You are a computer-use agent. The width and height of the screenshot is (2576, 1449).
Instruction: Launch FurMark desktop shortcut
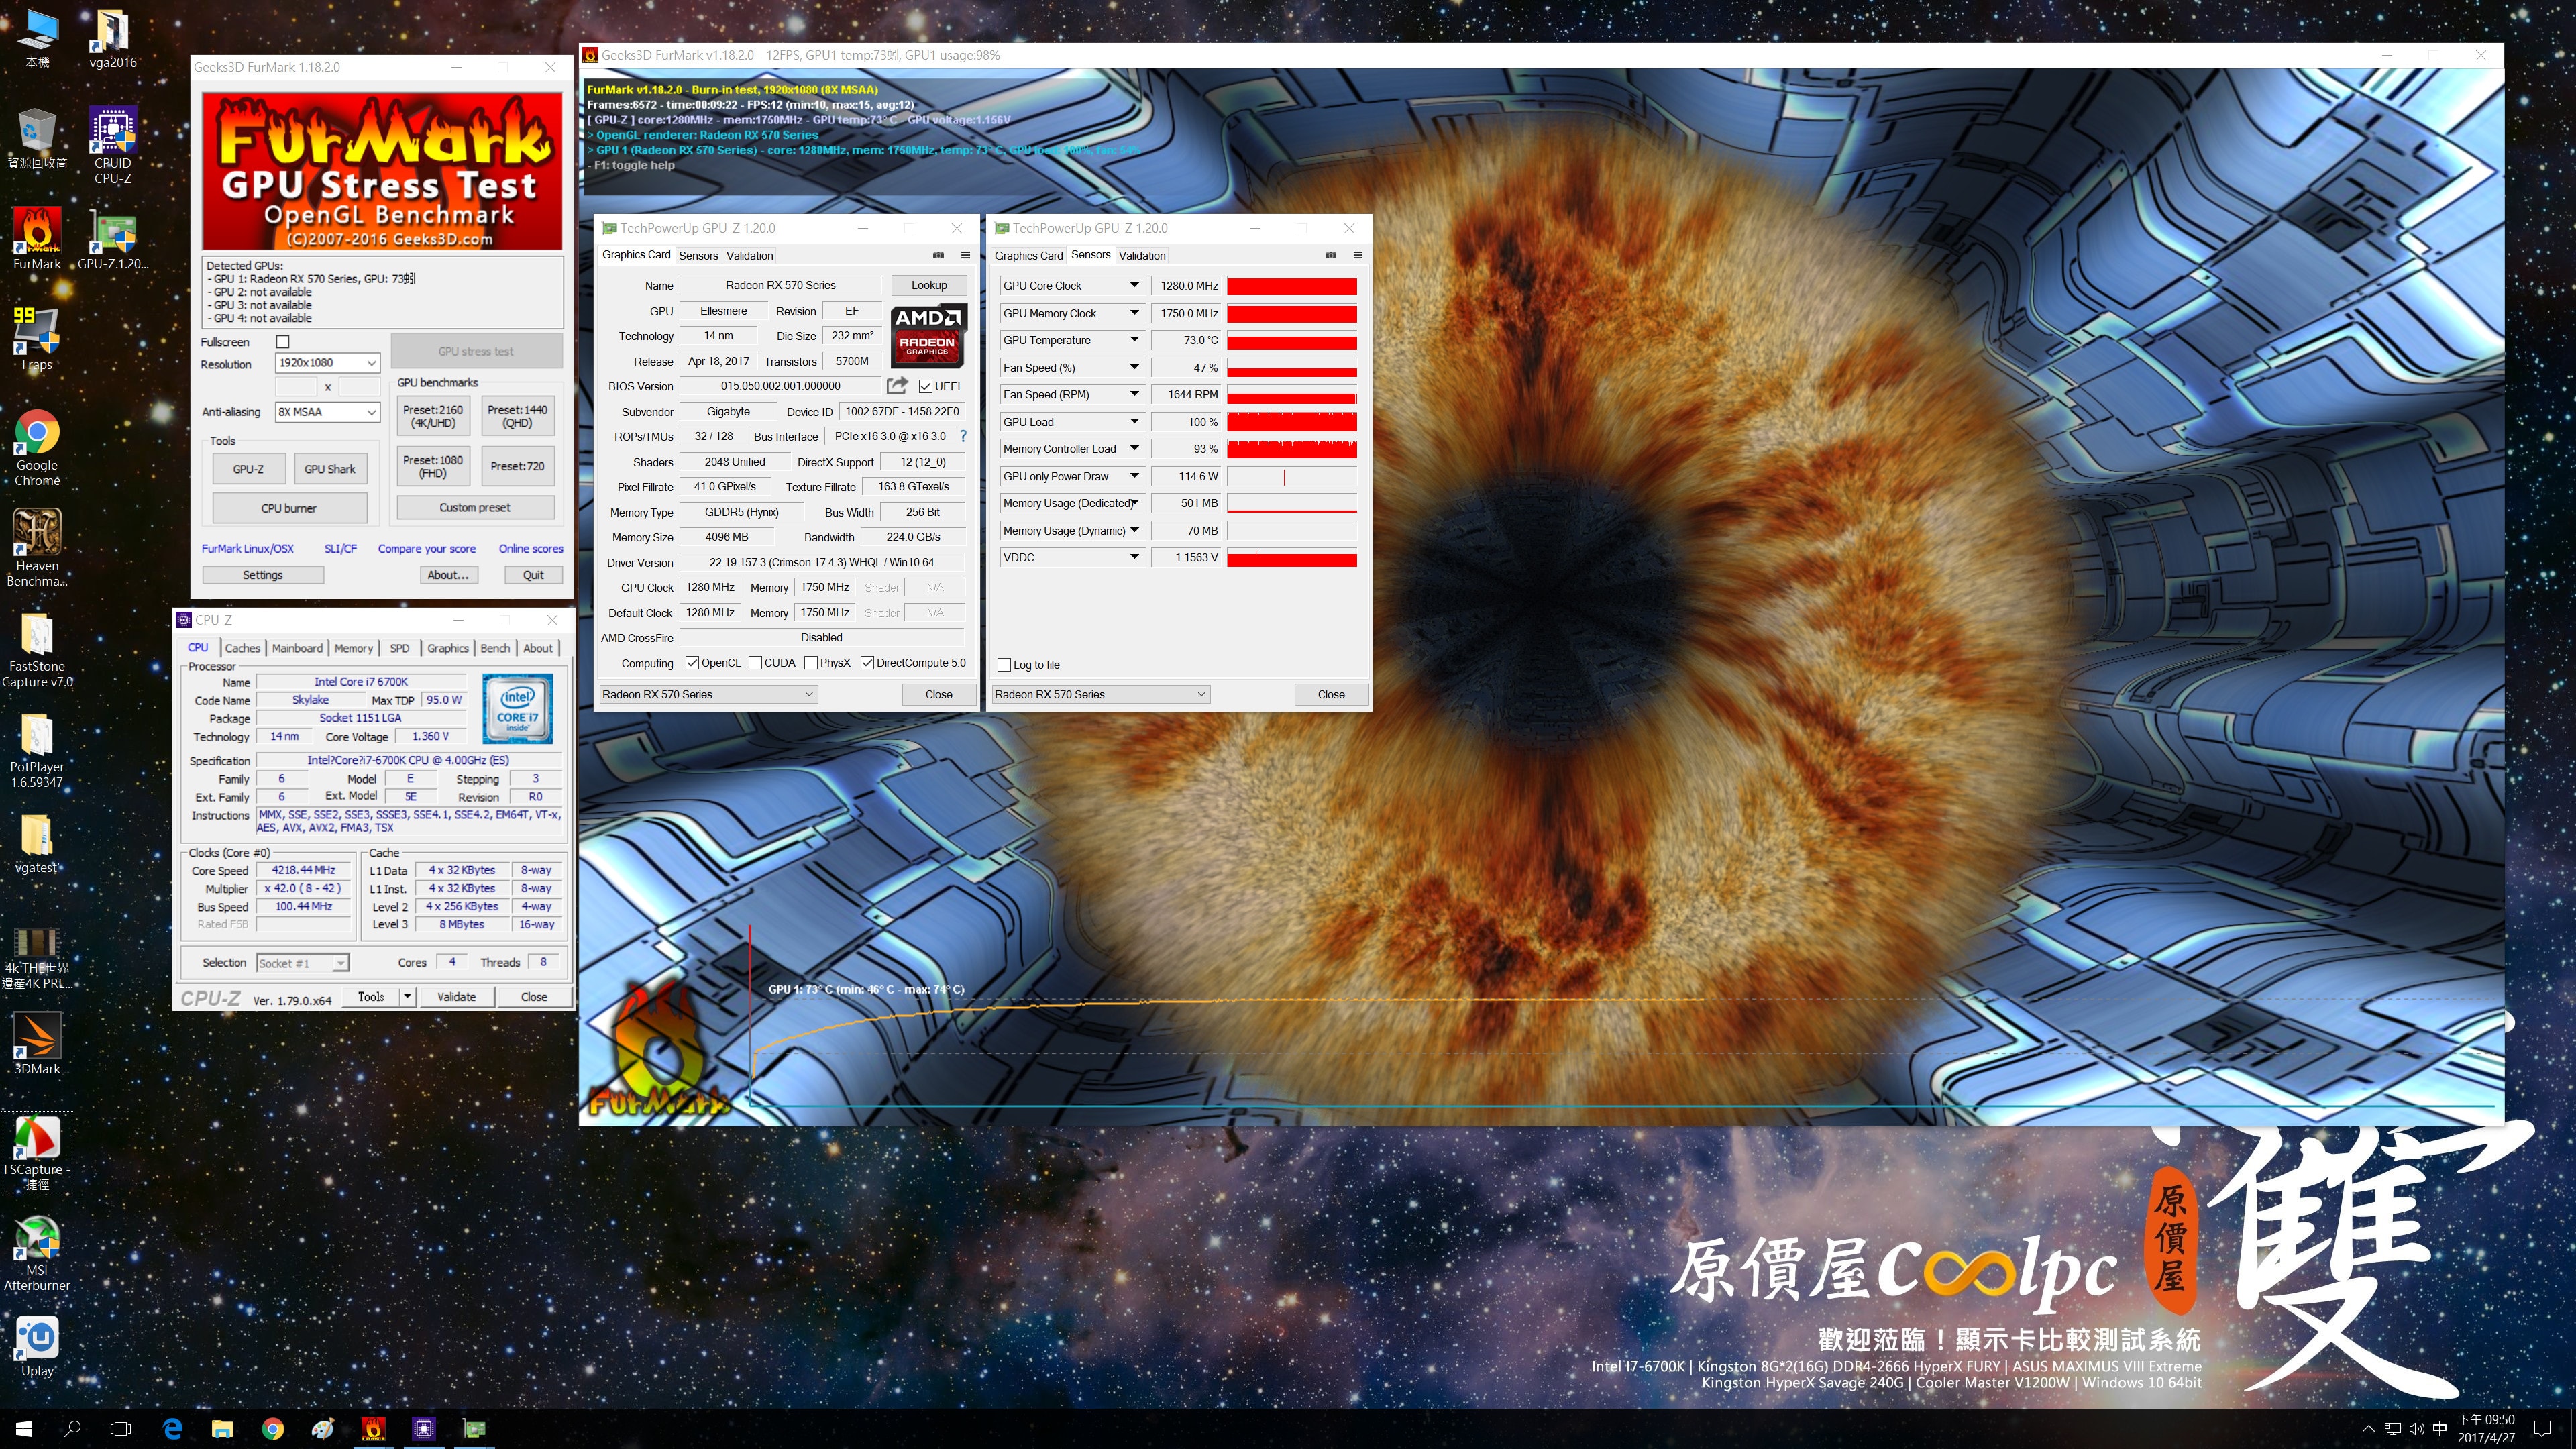tap(37, 238)
